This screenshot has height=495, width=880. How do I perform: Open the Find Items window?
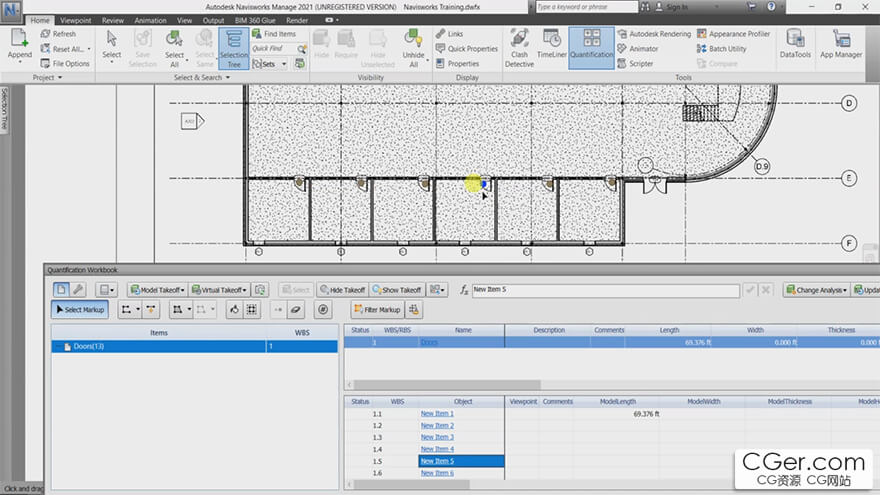pyautogui.click(x=274, y=34)
